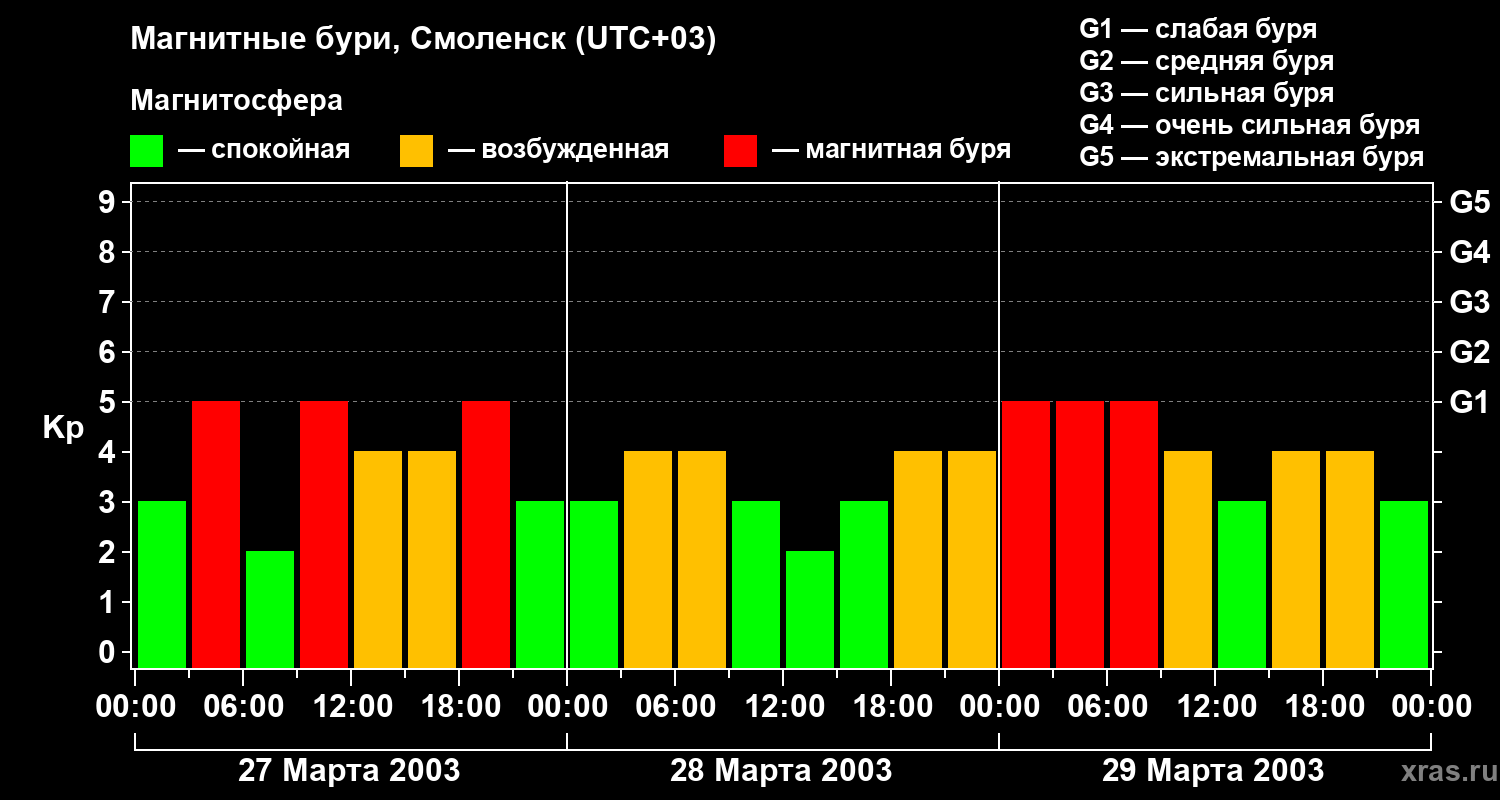Click 27 March 09:00–12:00 red bar
1500x800 pixels.
(324, 534)
